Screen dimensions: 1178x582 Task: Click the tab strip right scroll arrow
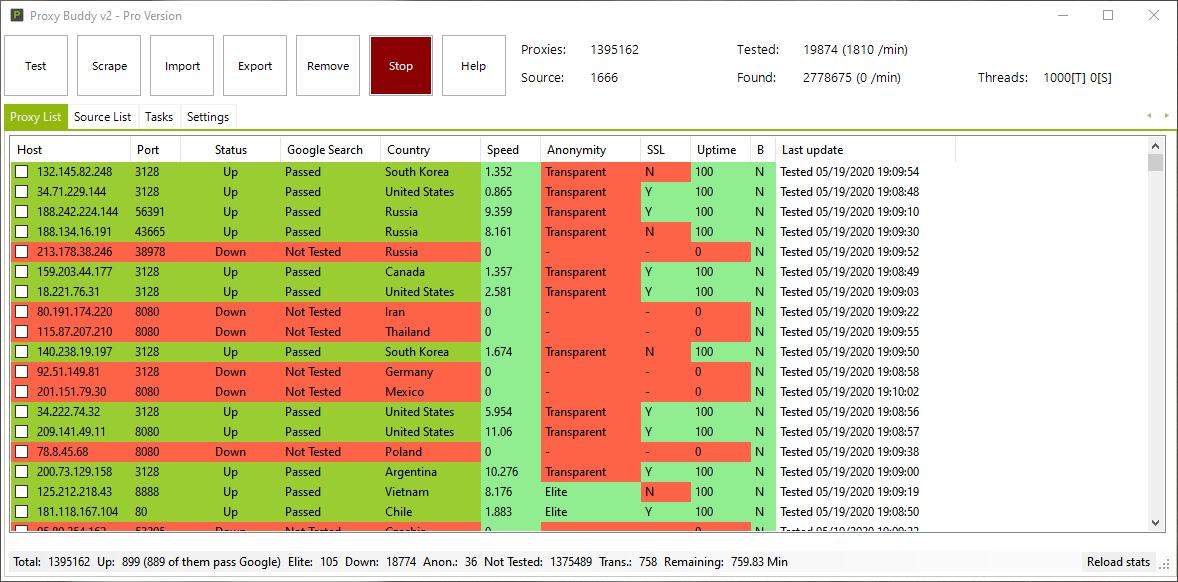pyautogui.click(x=1166, y=116)
